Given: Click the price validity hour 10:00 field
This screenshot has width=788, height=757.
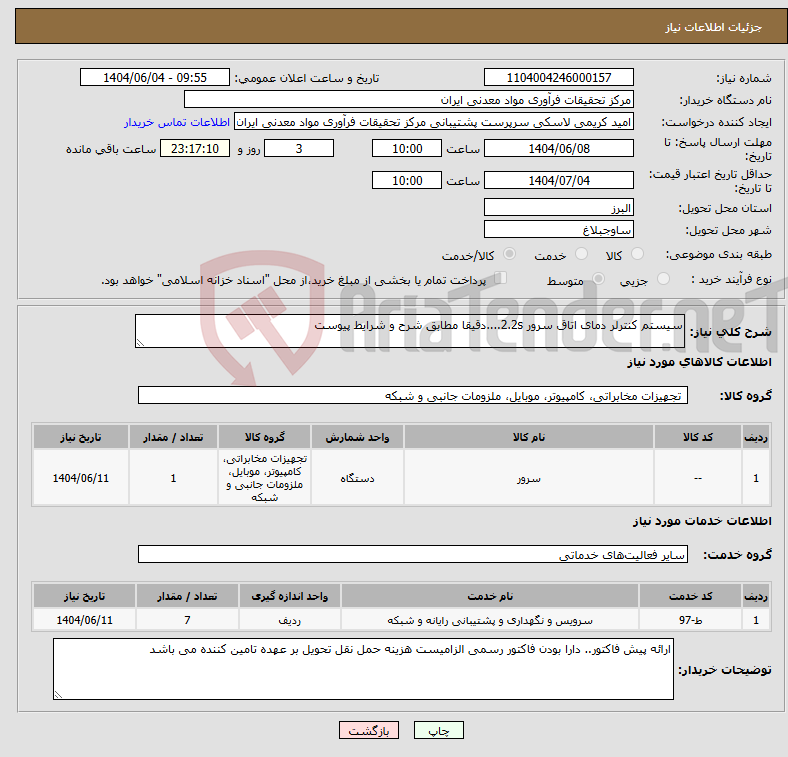Looking at the screenshot, I should click(x=407, y=180).
